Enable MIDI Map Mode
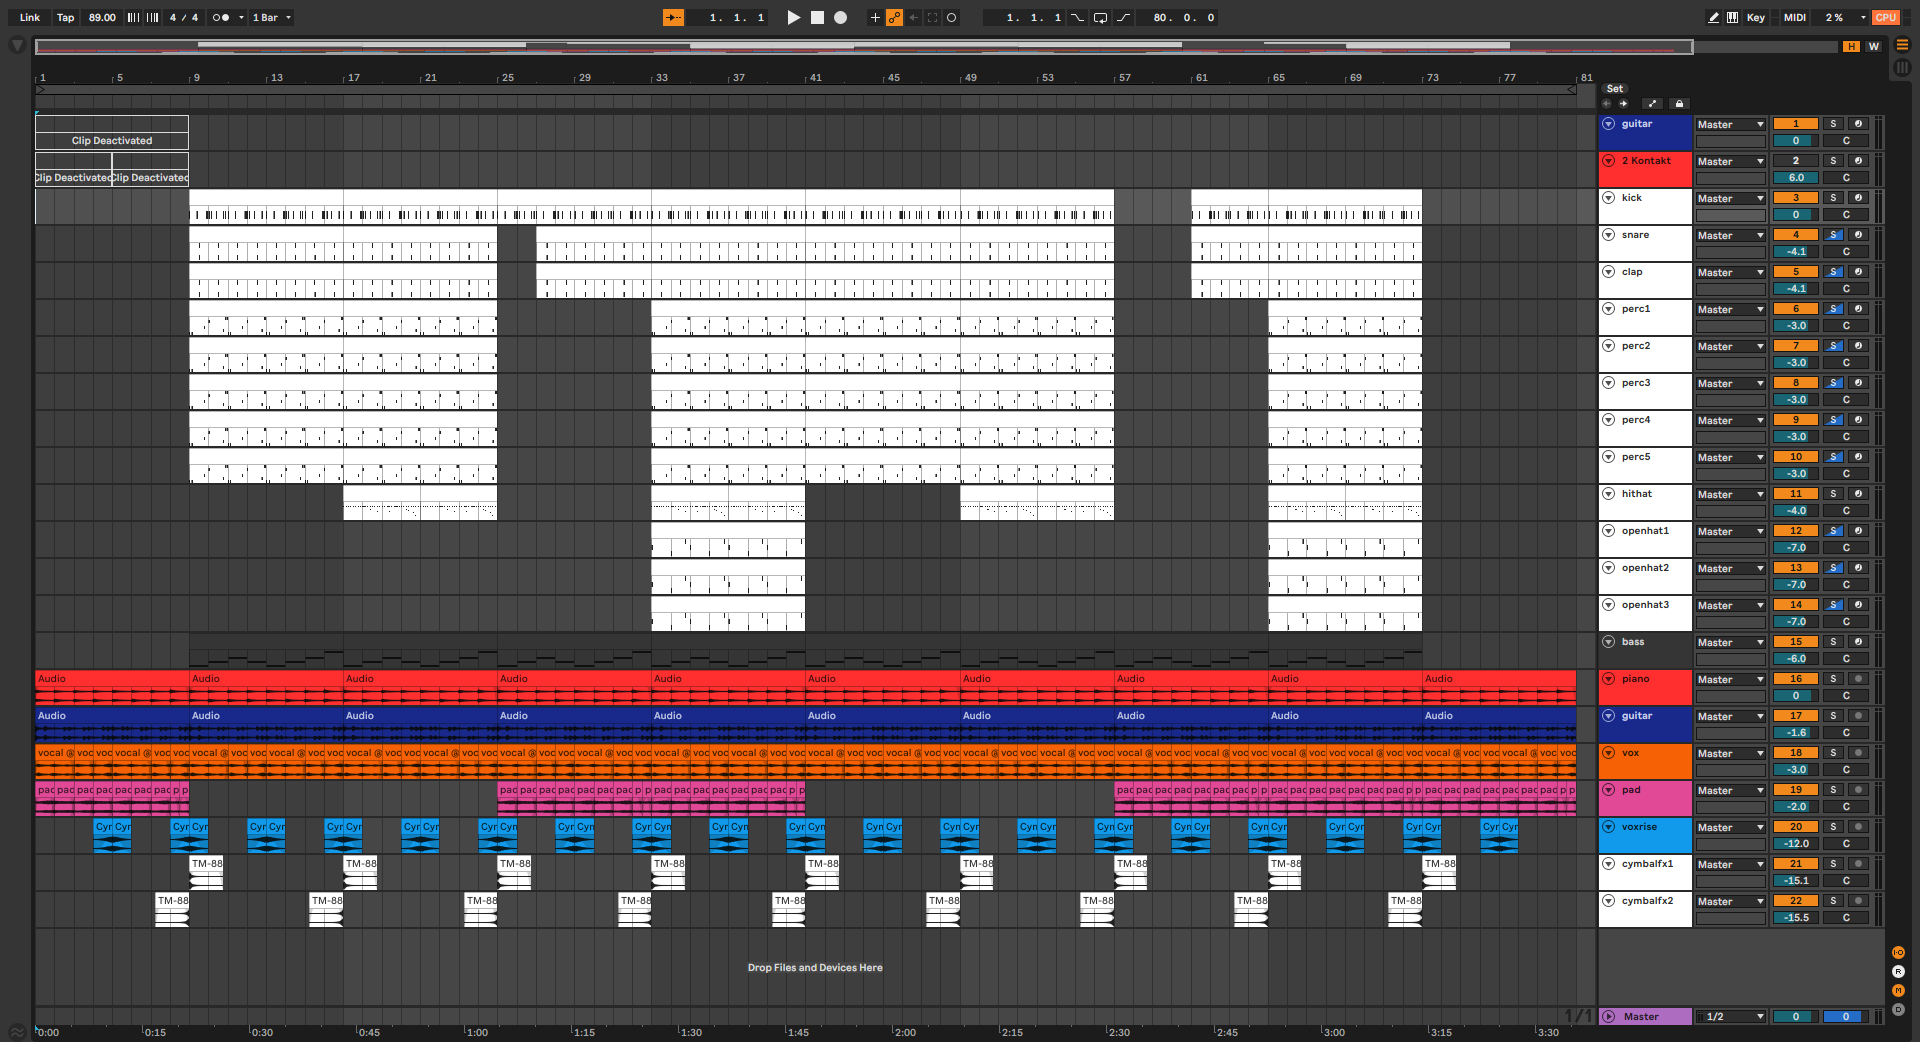The height and width of the screenshot is (1042, 1920). [1794, 17]
